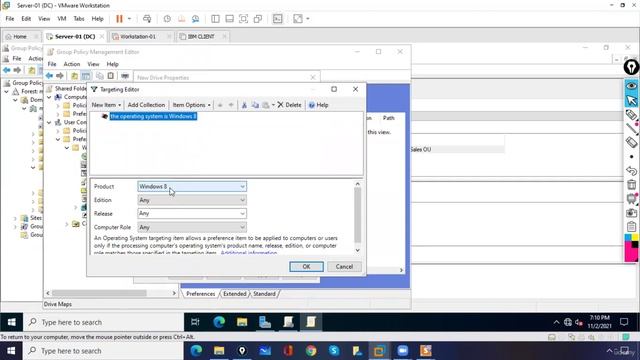
Task: Open the Release dropdown
Action: click(192, 213)
